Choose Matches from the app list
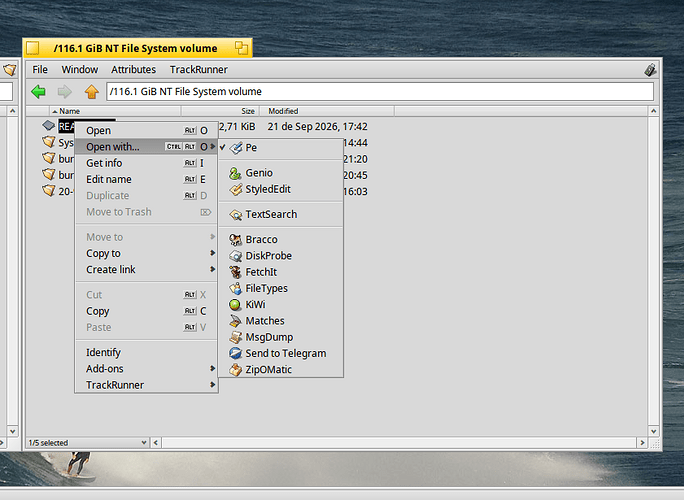 281,321
